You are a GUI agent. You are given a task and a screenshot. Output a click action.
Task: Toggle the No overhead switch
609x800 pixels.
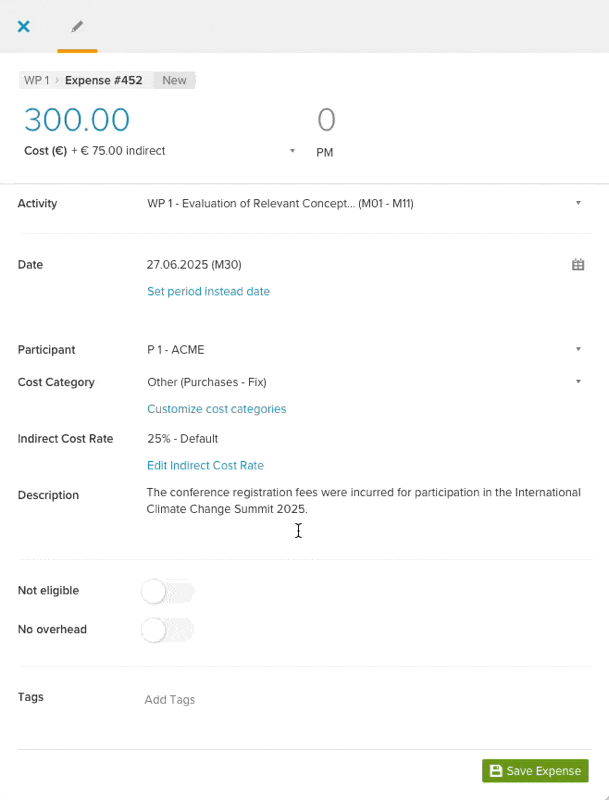(x=168, y=630)
